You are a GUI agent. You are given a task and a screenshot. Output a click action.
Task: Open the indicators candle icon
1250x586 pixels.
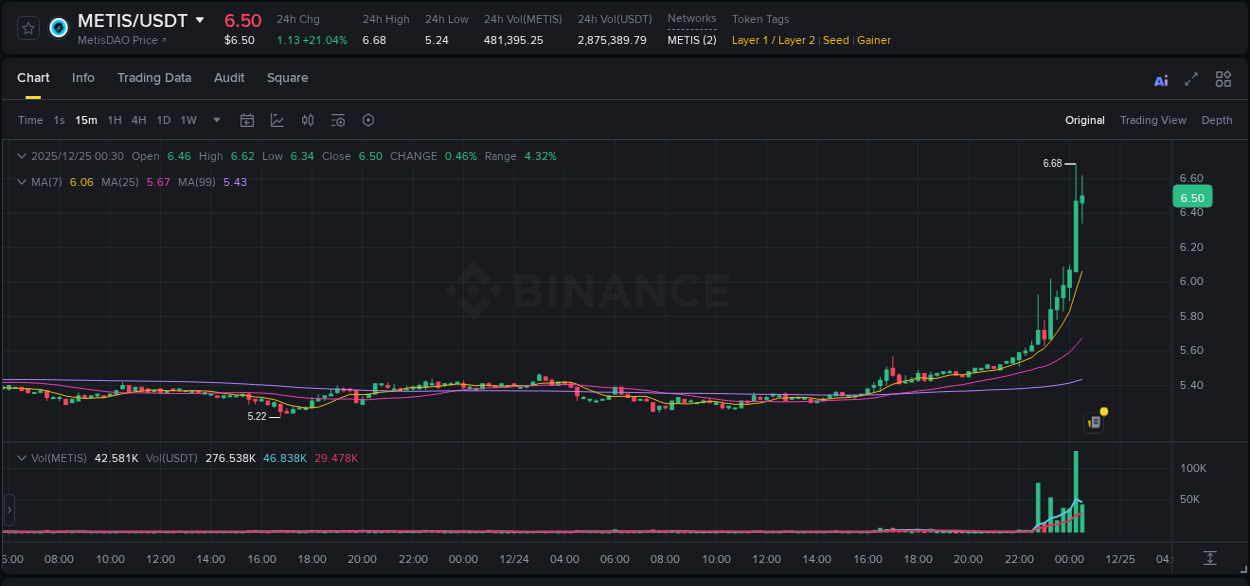[307, 119]
